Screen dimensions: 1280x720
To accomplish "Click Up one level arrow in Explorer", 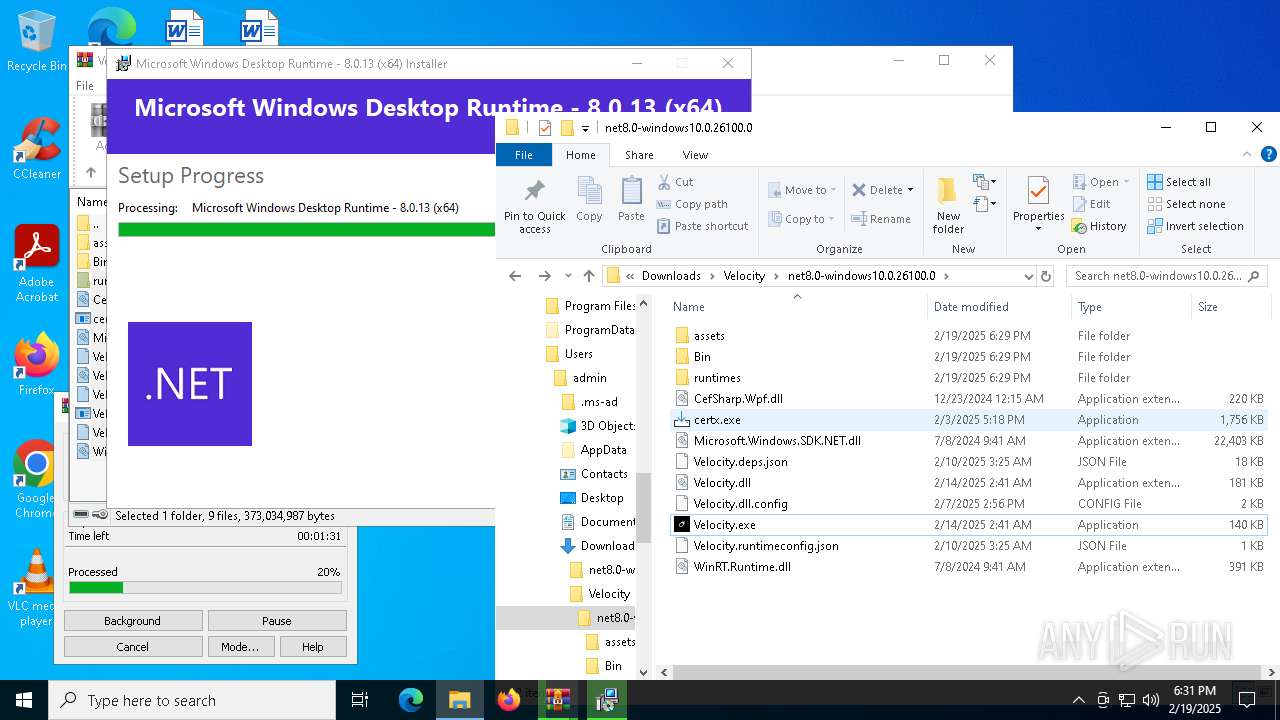I will 589,276.
